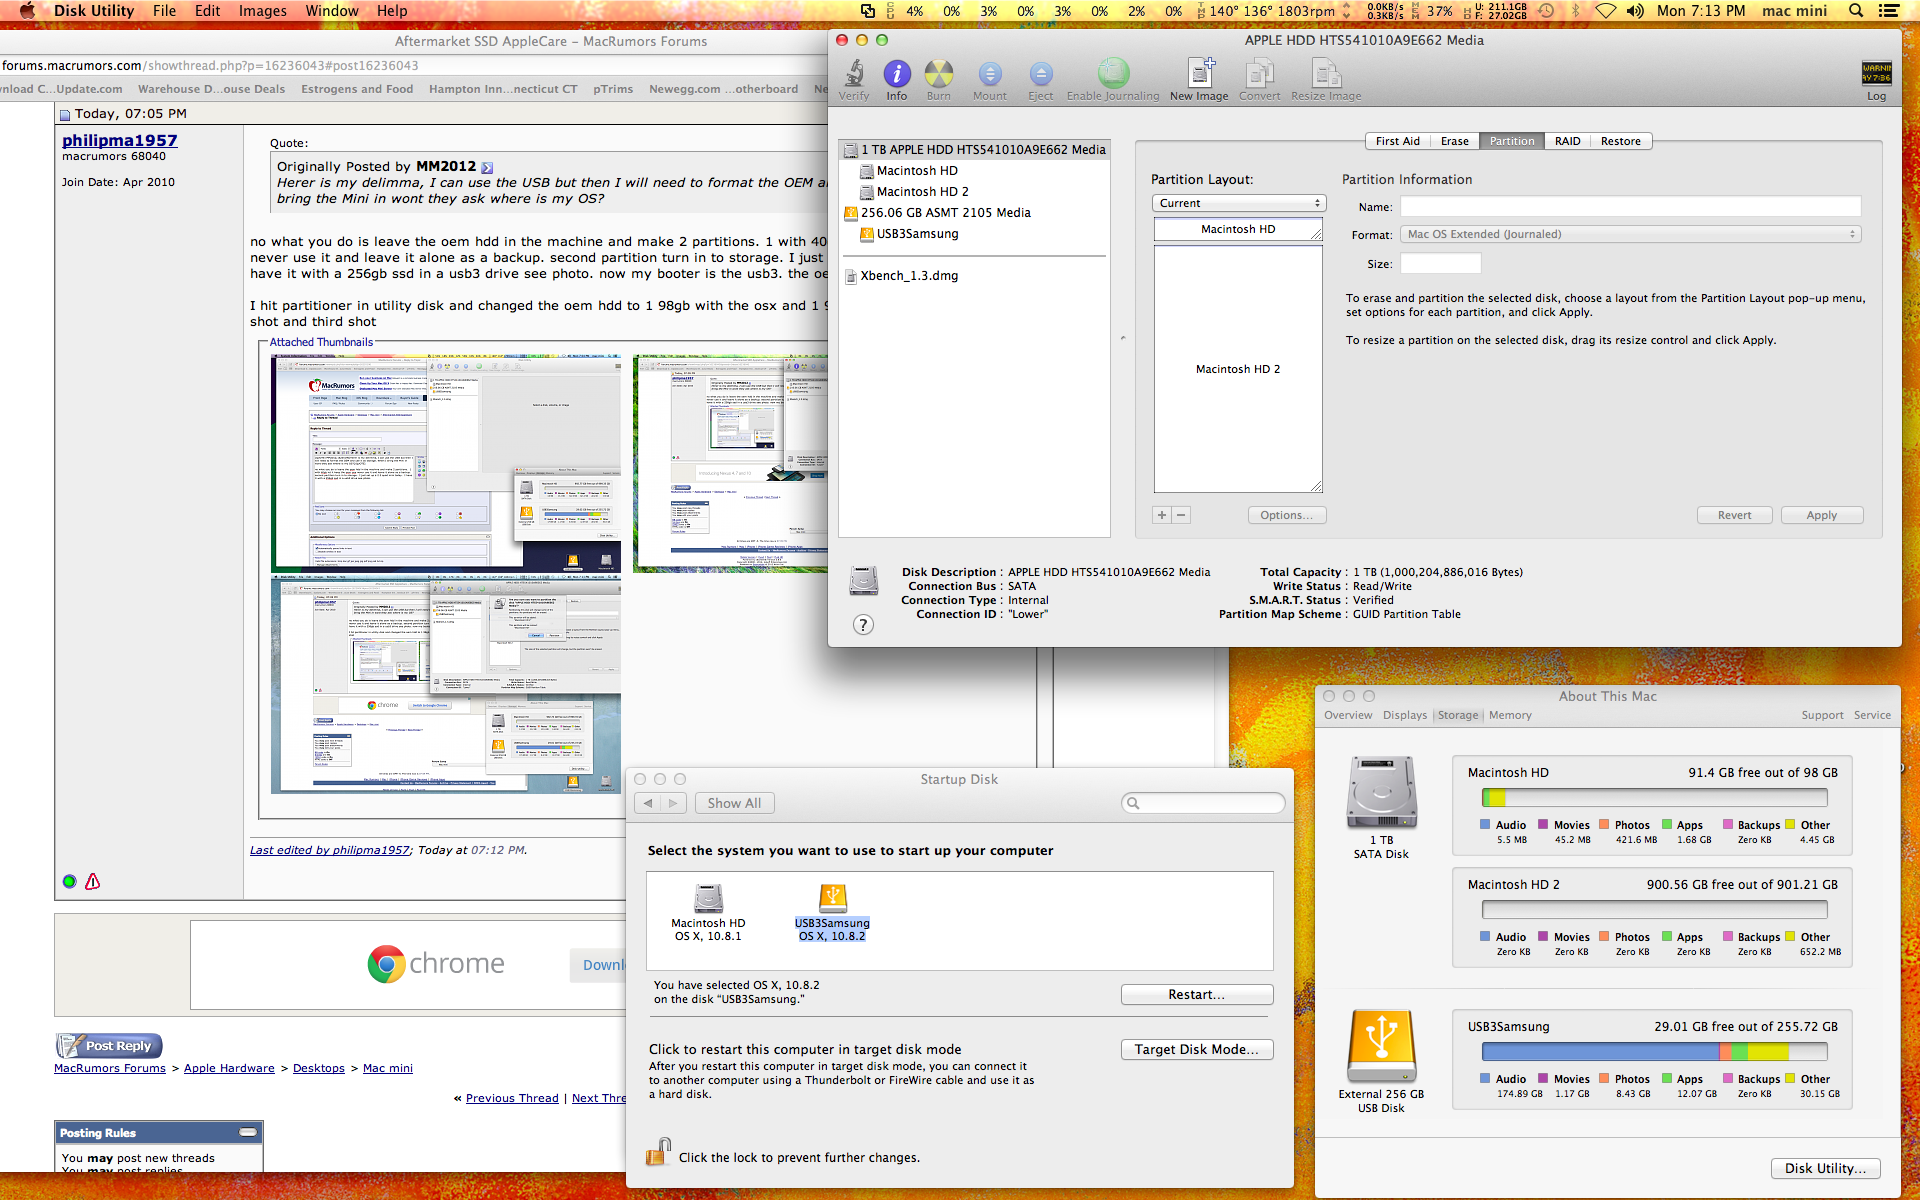Click the Disk Utility help question mark

863,624
